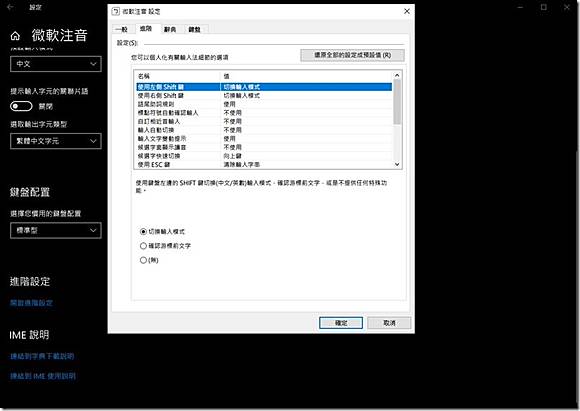Close the 微軟注音 設定 dialog
Viewport: 580px width, 411px height.
(x=407, y=11)
